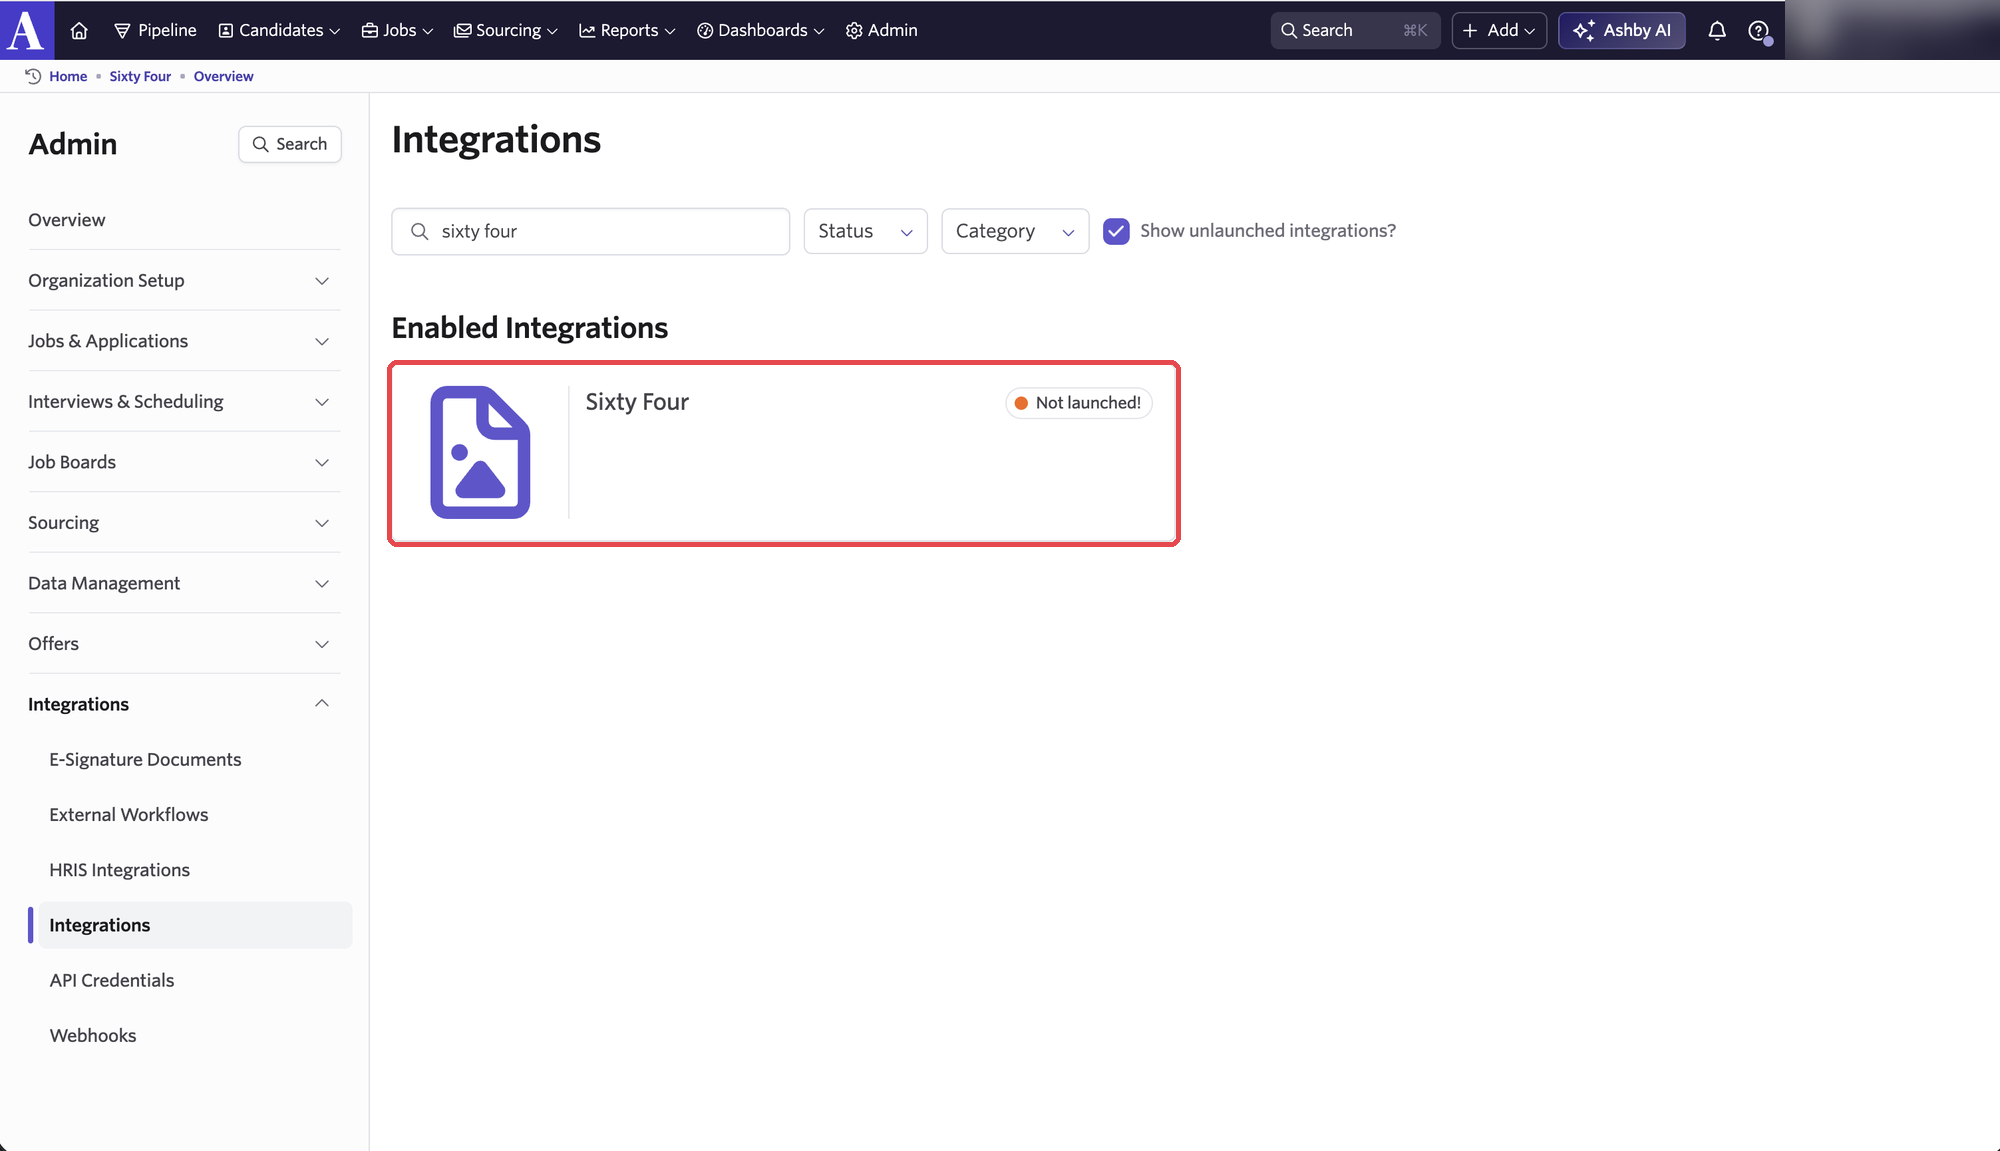Click the integrations search field with 'sixty four'
The height and width of the screenshot is (1151, 2000).
(591, 231)
